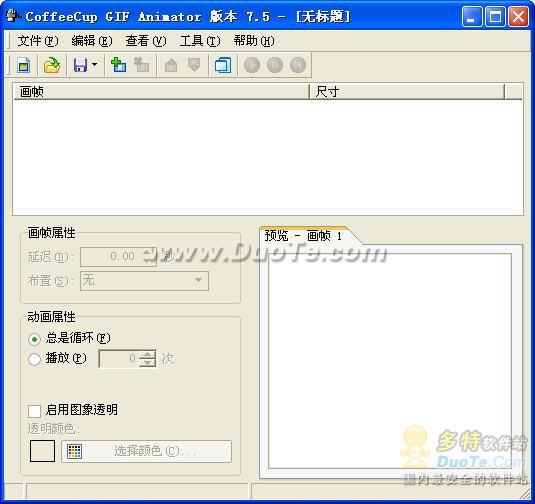Click the delay spinner arrows
The height and width of the screenshot is (504, 535).
[147, 257]
